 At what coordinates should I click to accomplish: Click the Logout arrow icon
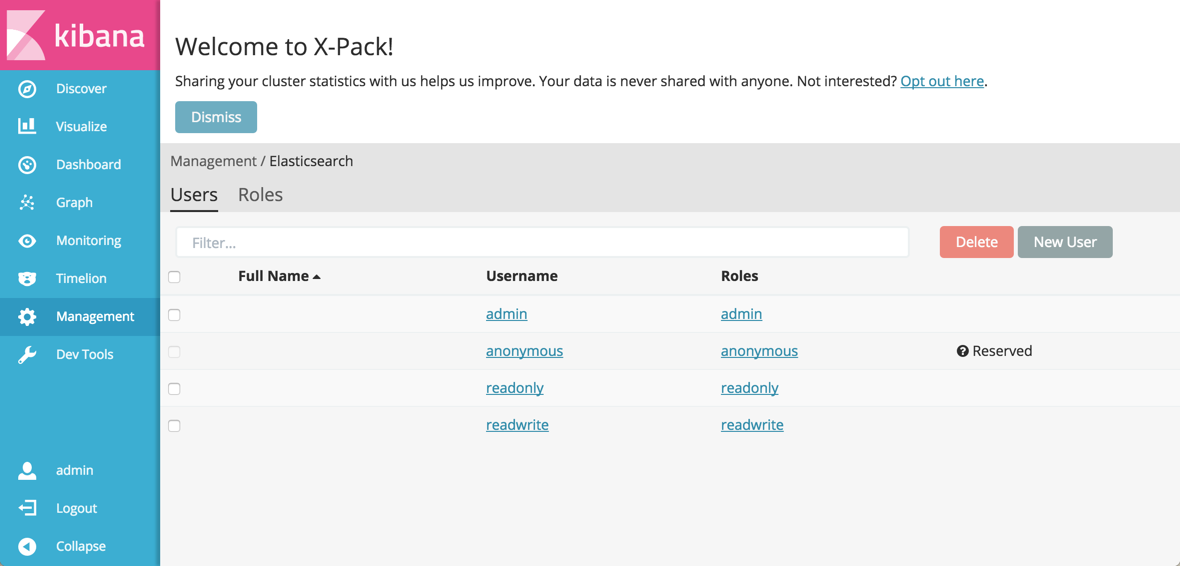pos(27,508)
